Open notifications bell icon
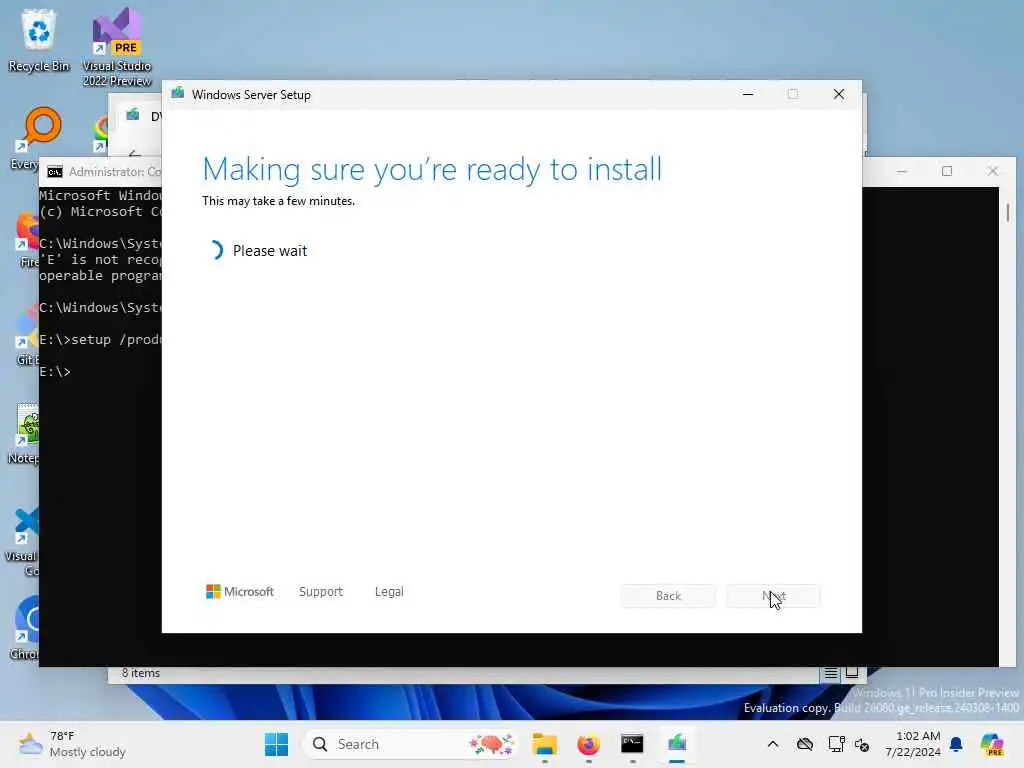 956,744
